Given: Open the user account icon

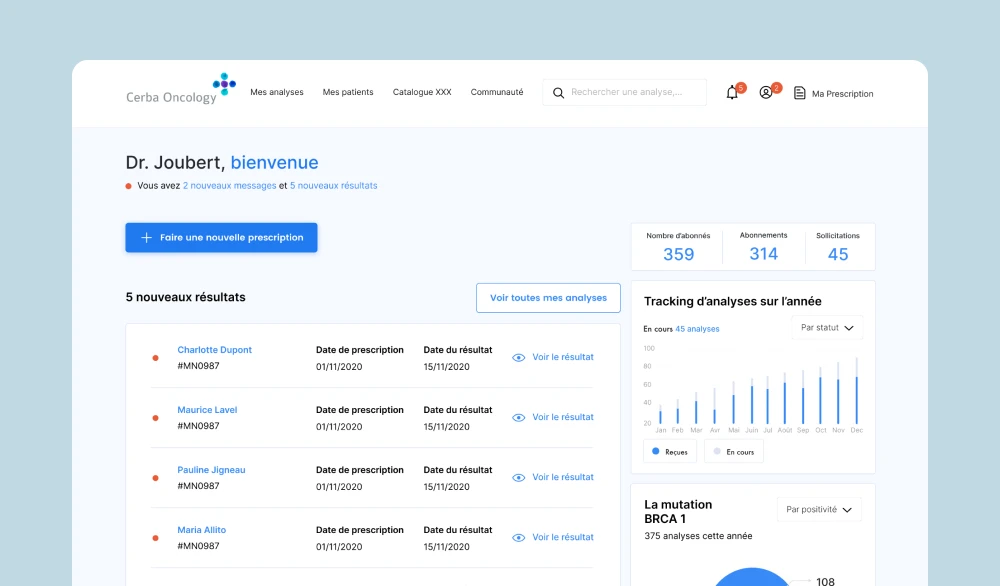Looking at the screenshot, I should pyautogui.click(x=766, y=93).
